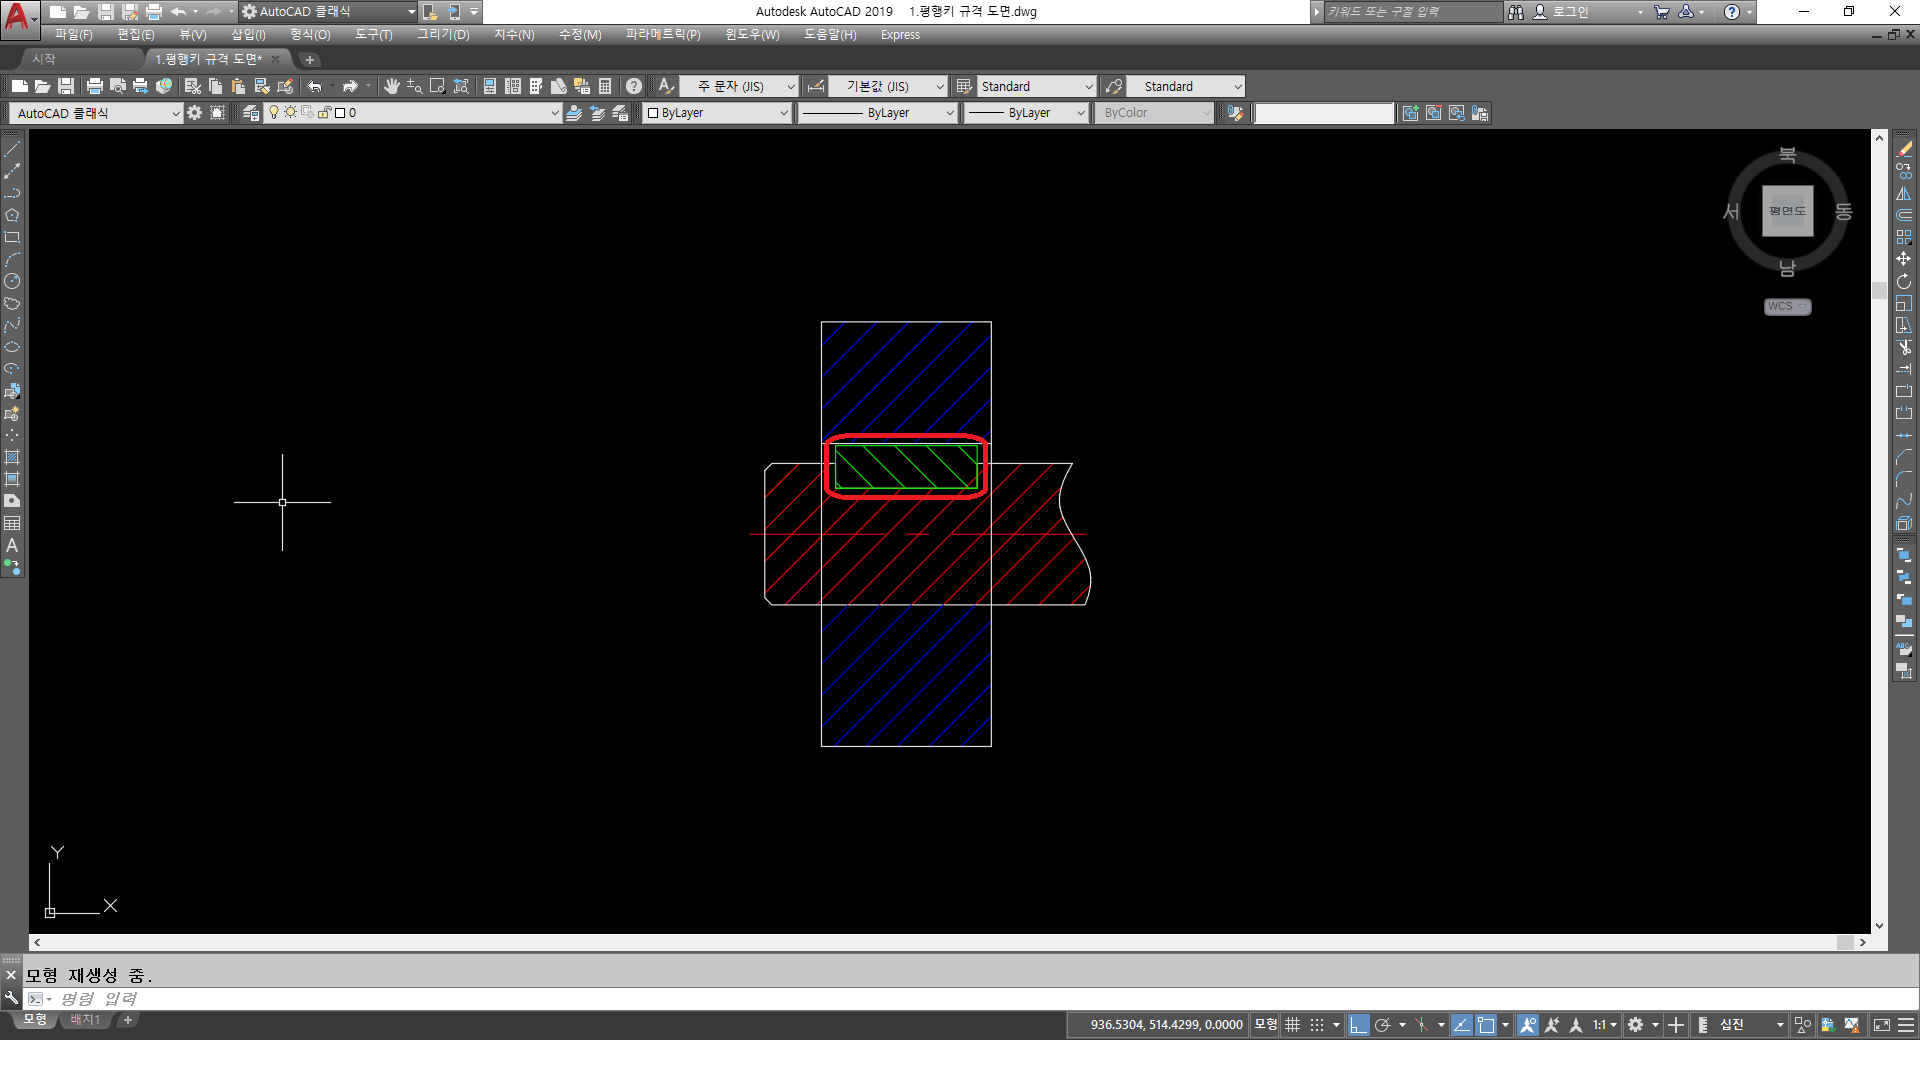Toggle layer 0 on/off lightbulb

(274, 113)
